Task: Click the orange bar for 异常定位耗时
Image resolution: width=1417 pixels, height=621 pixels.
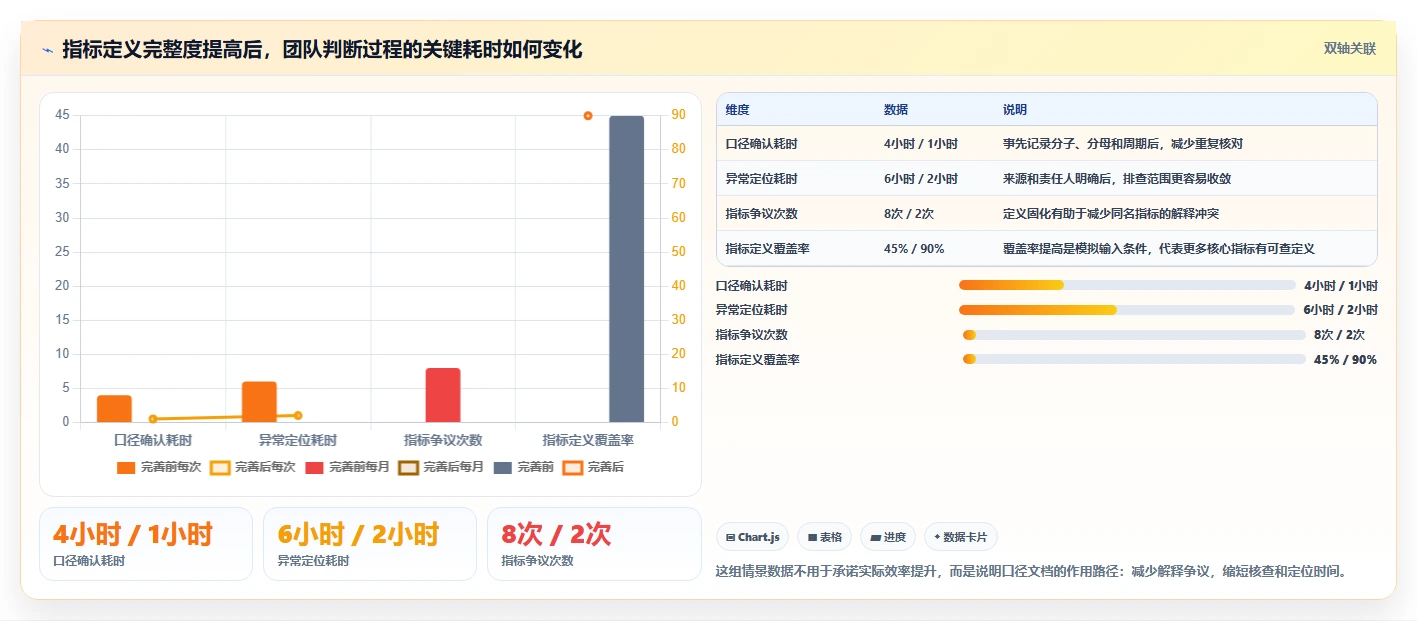Action: 259,402
